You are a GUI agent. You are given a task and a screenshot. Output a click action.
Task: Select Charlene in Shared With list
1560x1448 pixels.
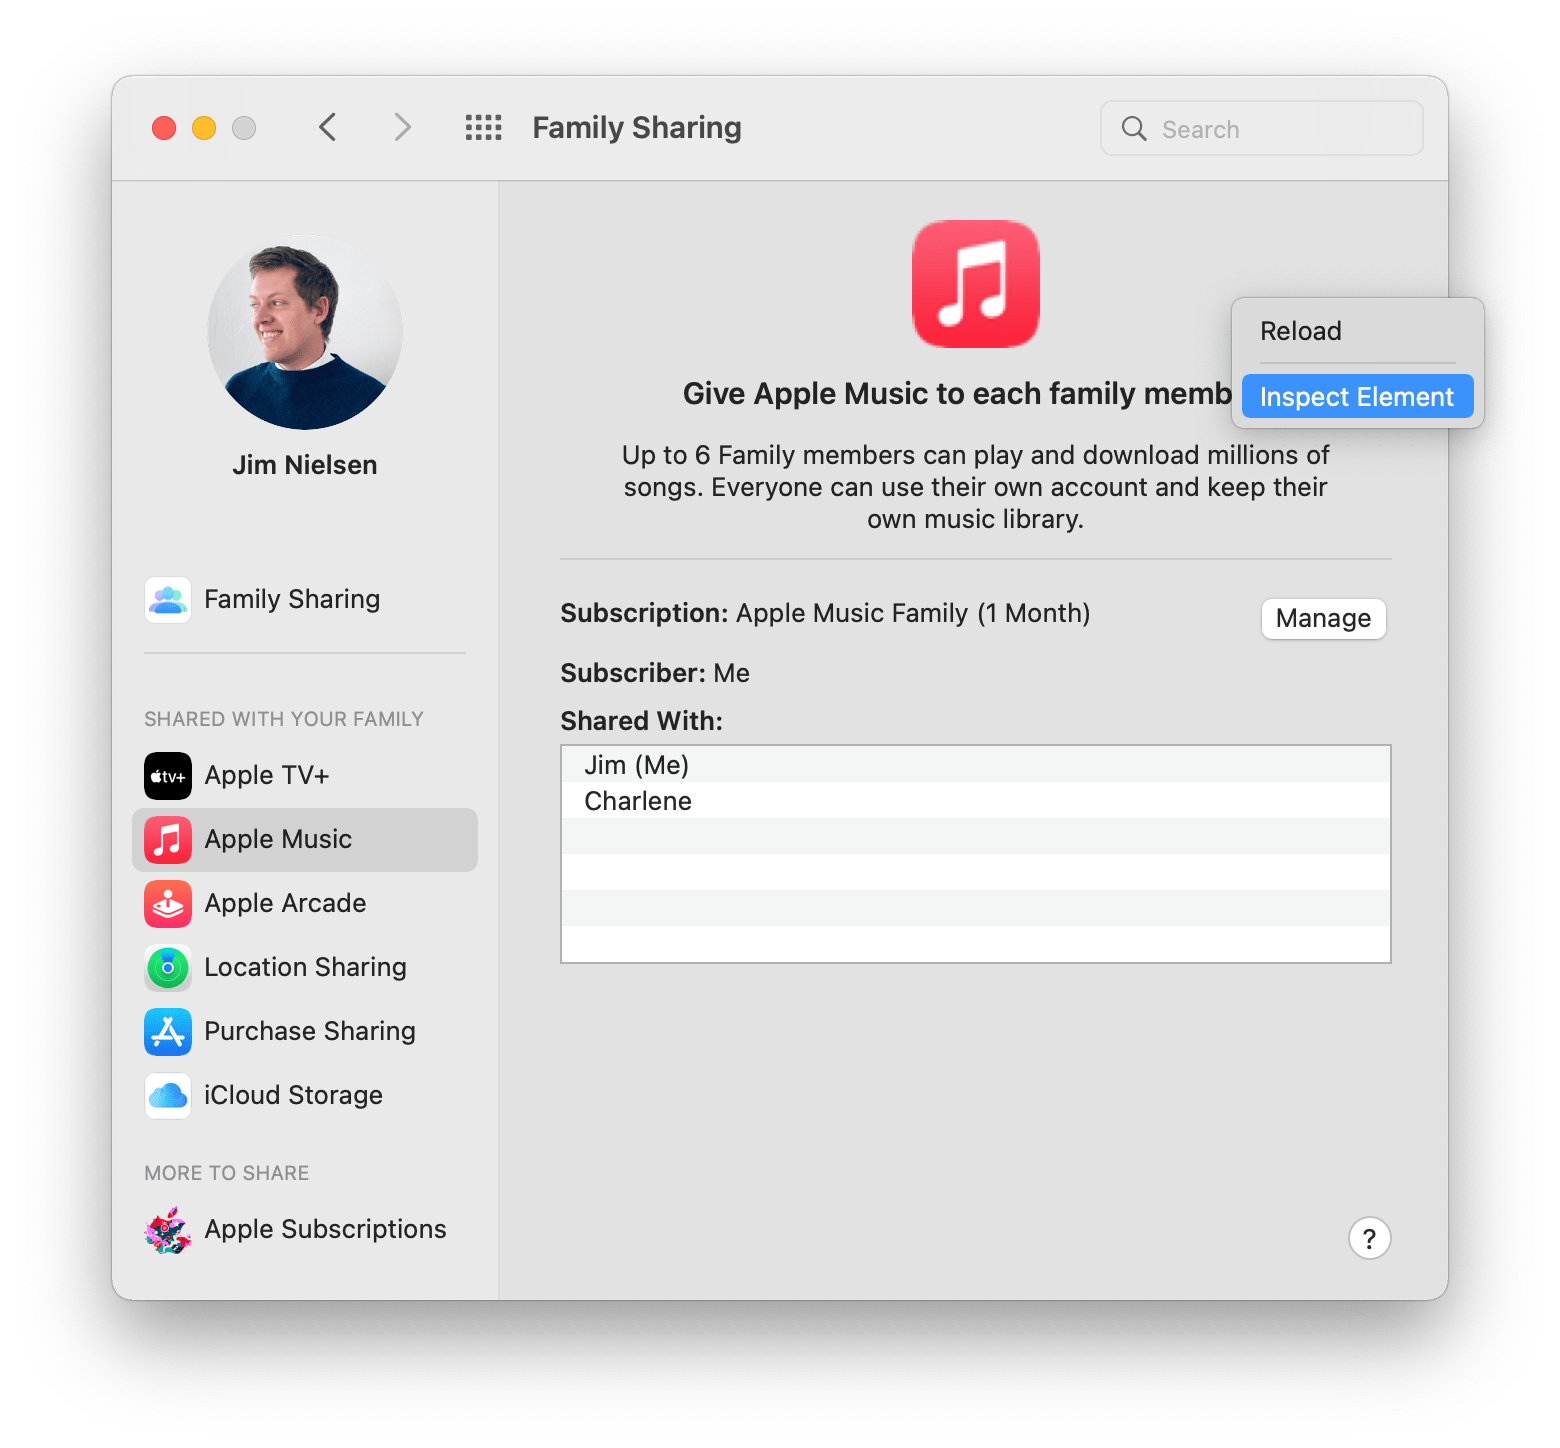point(976,801)
